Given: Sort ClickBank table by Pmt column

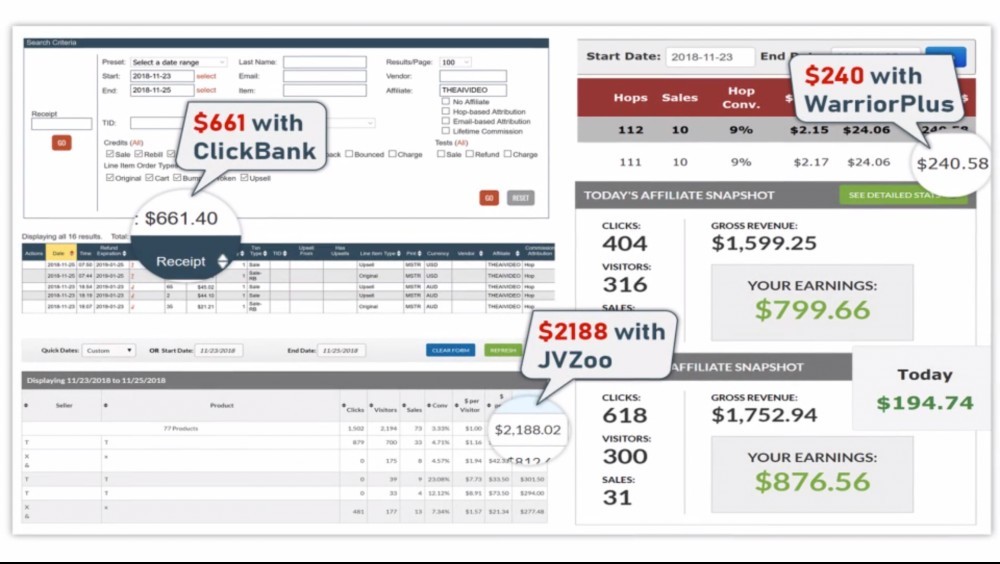Looking at the screenshot, I should click(x=414, y=253).
